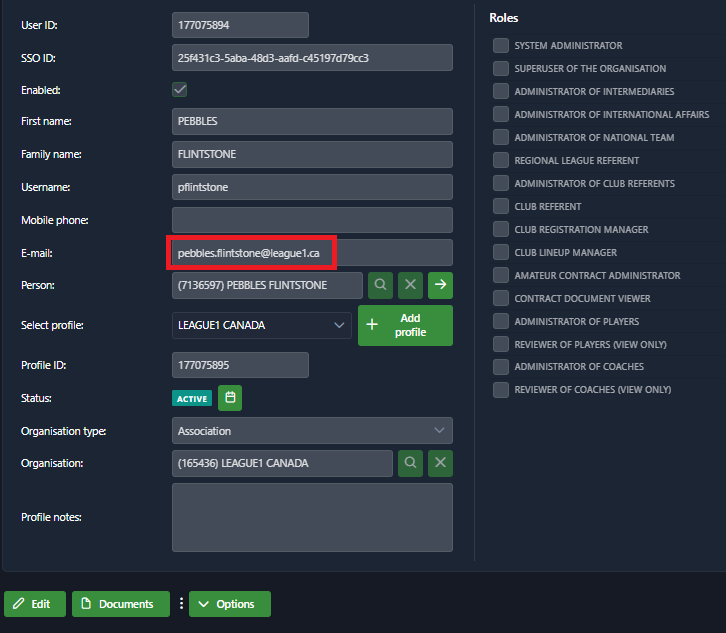Remove LEAGUE1 CANADA organisation with X icon
This screenshot has width=726, height=633.
pos(440,464)
